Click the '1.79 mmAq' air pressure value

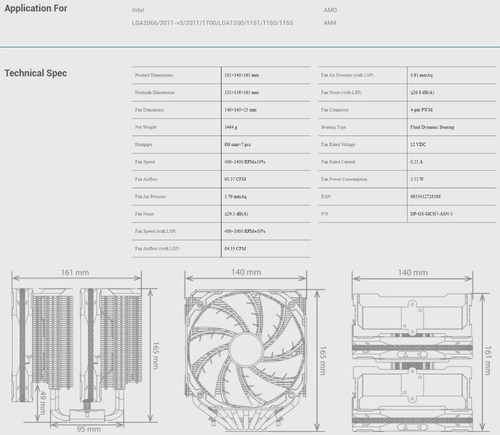(236, 196)
